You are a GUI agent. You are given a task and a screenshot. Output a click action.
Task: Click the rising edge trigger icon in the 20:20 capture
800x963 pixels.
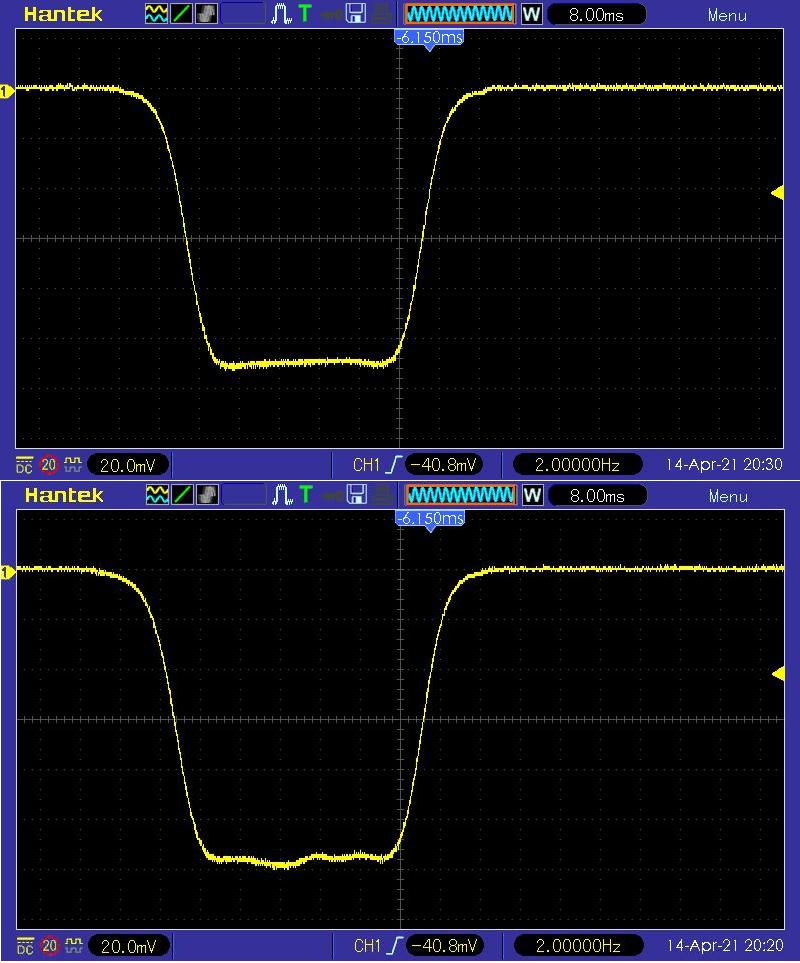pos(394,946)
